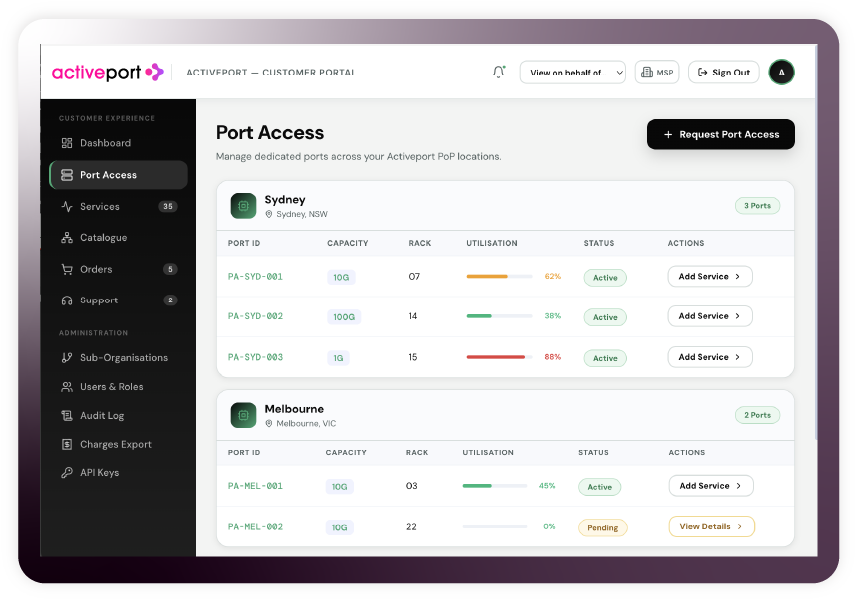This screenshot has width=858, height=602.
Task: Click the Melbourne '2 Ports' badge
Action: tap(757, 415)
